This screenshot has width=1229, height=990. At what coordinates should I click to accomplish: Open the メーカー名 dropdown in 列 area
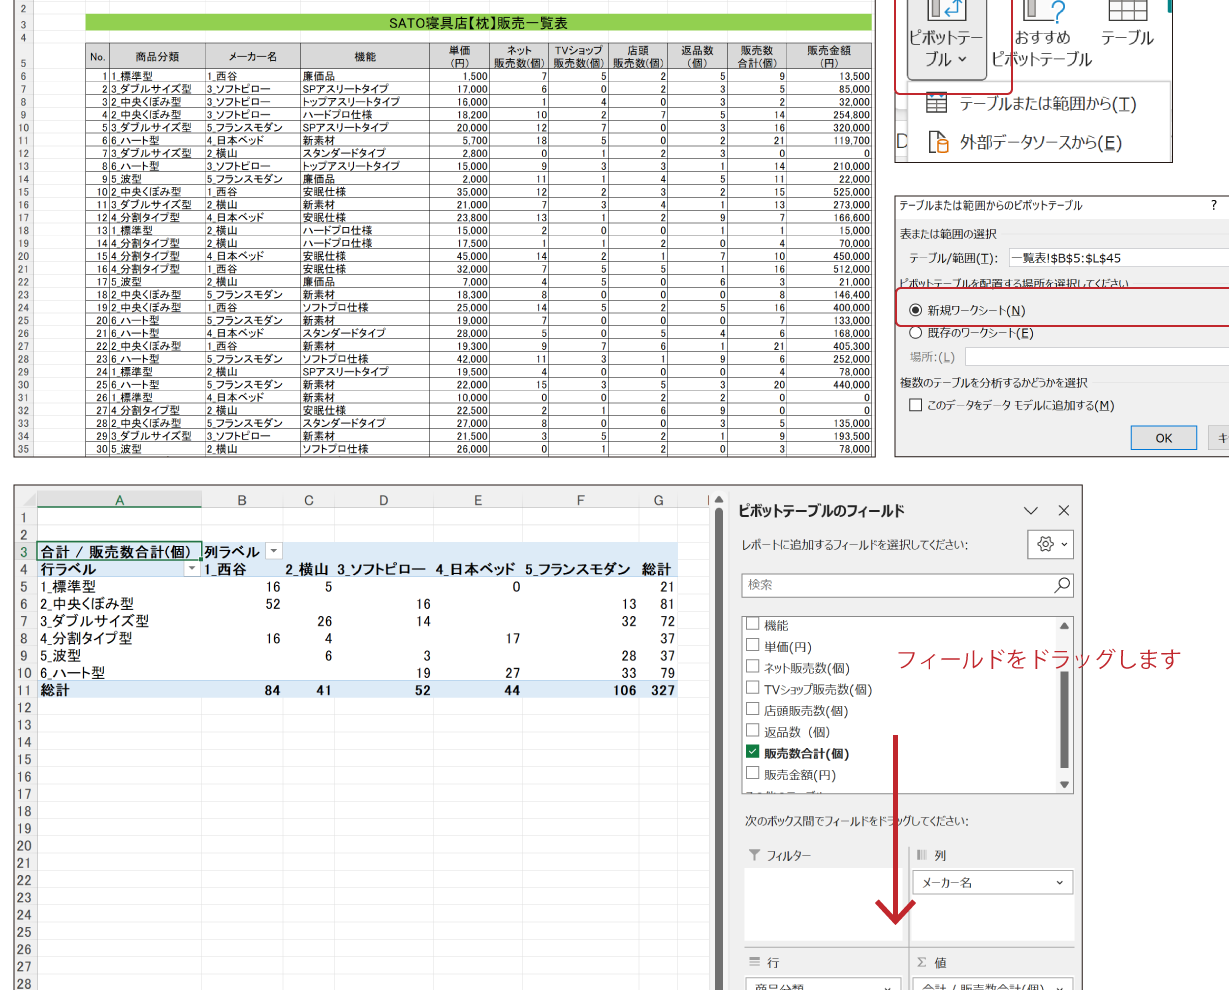[x=1060, y=883]
